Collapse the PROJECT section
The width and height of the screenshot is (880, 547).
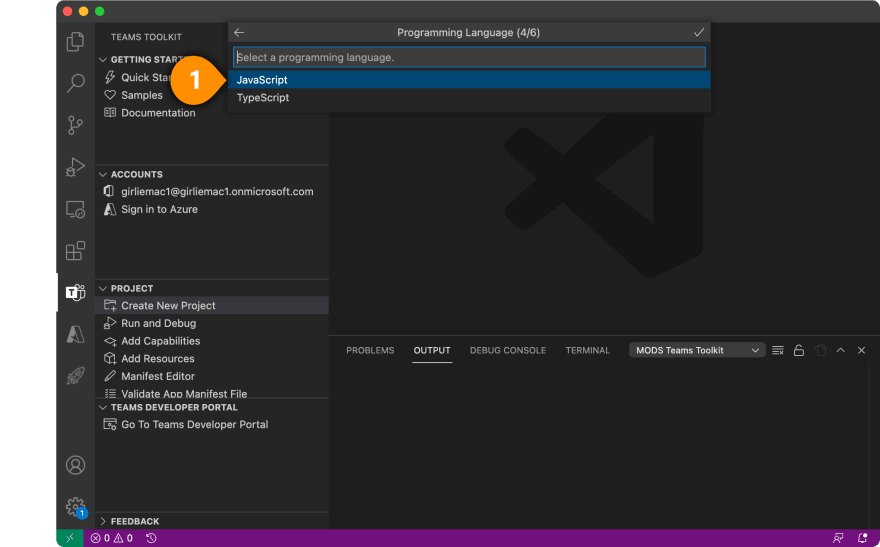pyautogui.click(x=103, y=288)
